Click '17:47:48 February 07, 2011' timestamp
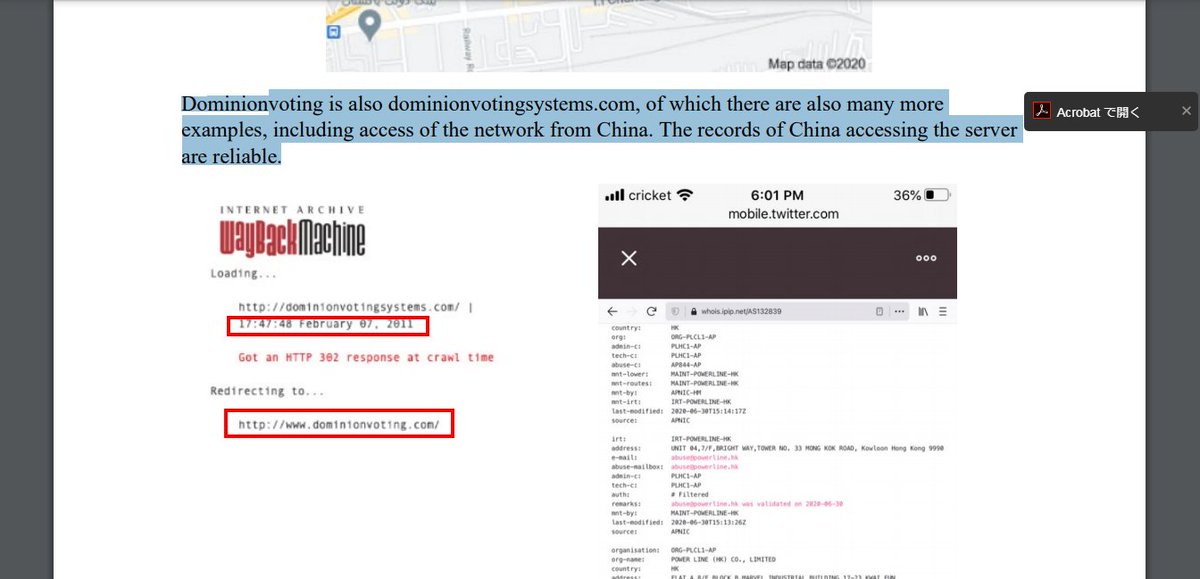 pyautogui.click(x=328, y=325)
